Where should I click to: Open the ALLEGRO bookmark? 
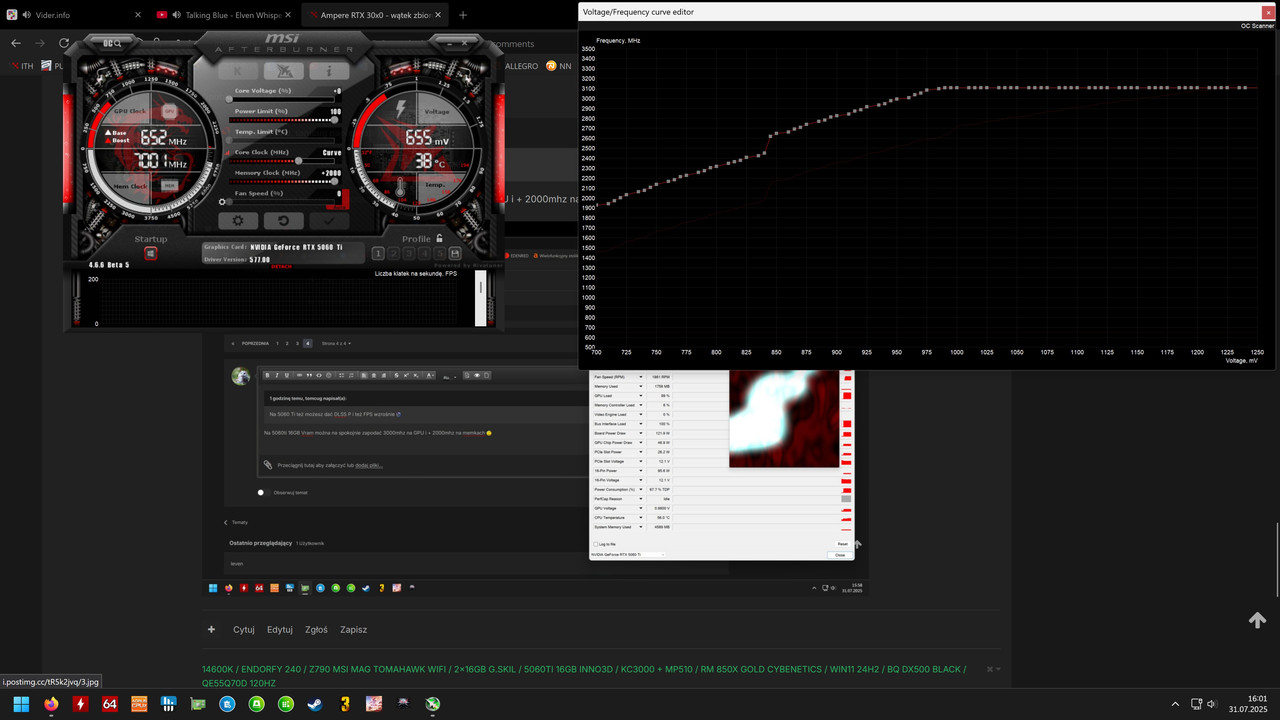[521, 66]
